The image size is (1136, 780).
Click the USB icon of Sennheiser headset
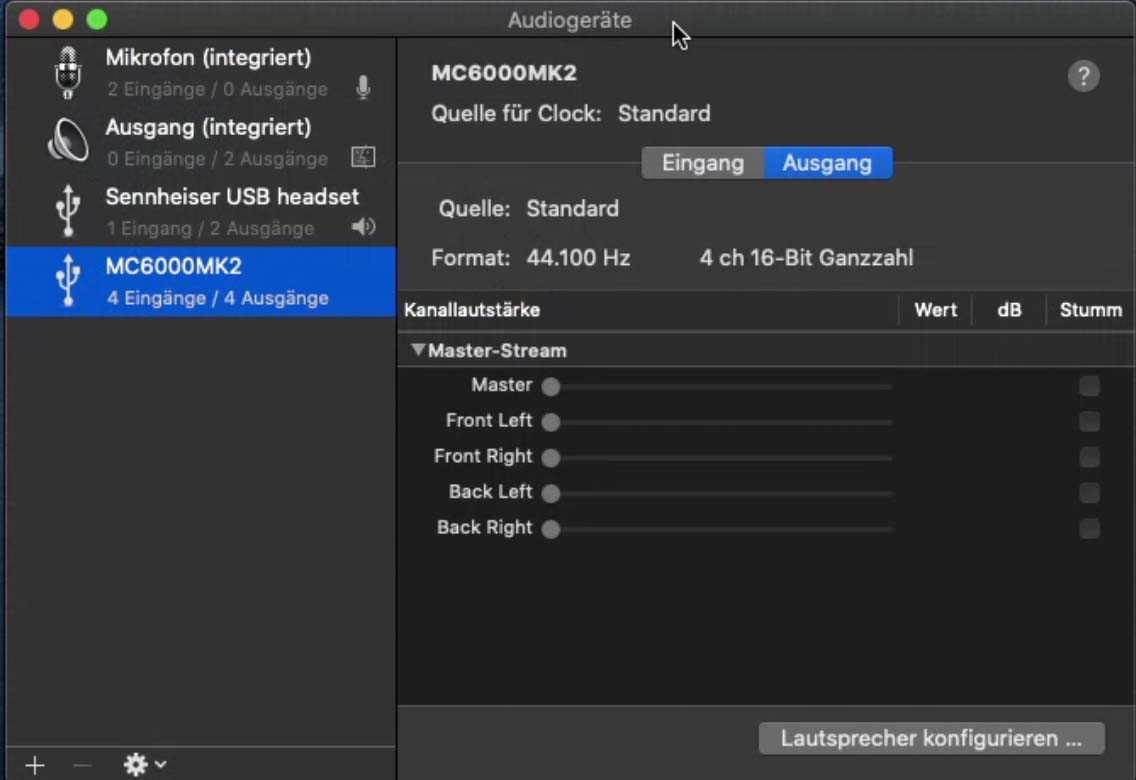tap(68, 211)
